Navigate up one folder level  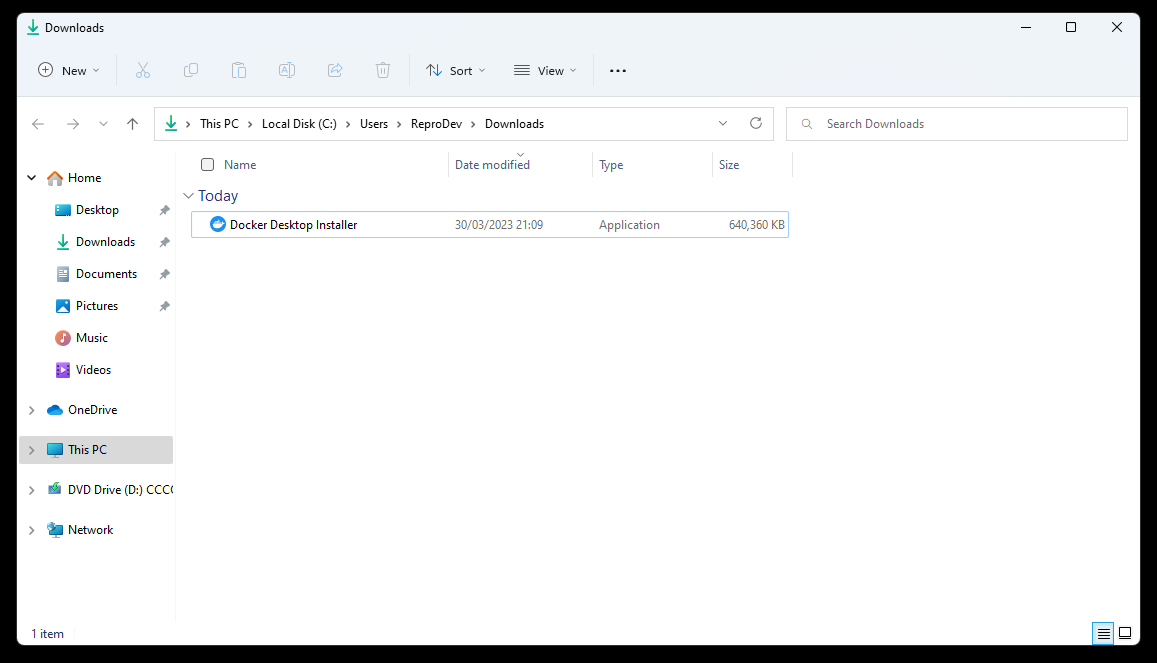coord(132,123)
